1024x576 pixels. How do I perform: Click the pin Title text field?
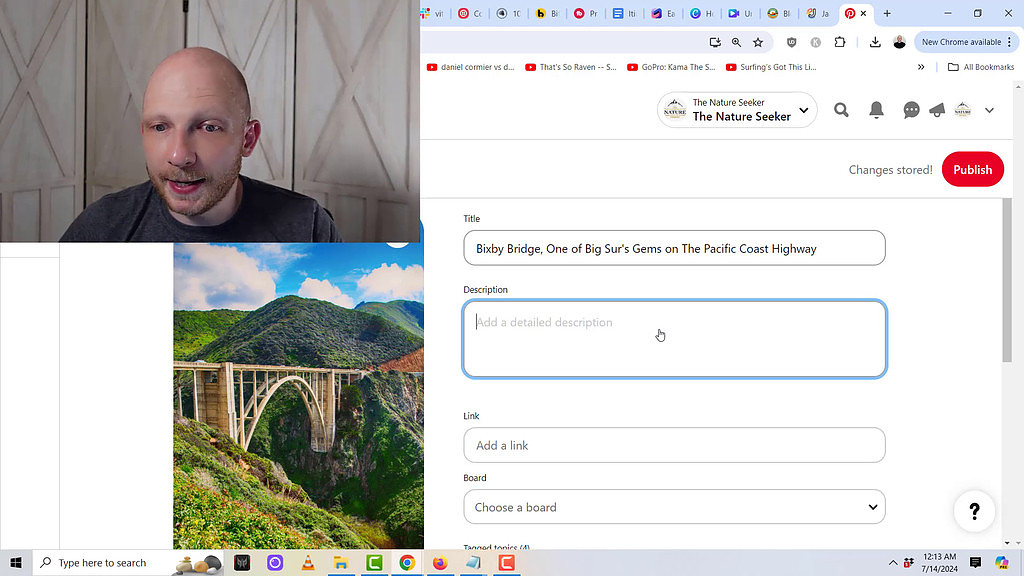tap(674, 248)
